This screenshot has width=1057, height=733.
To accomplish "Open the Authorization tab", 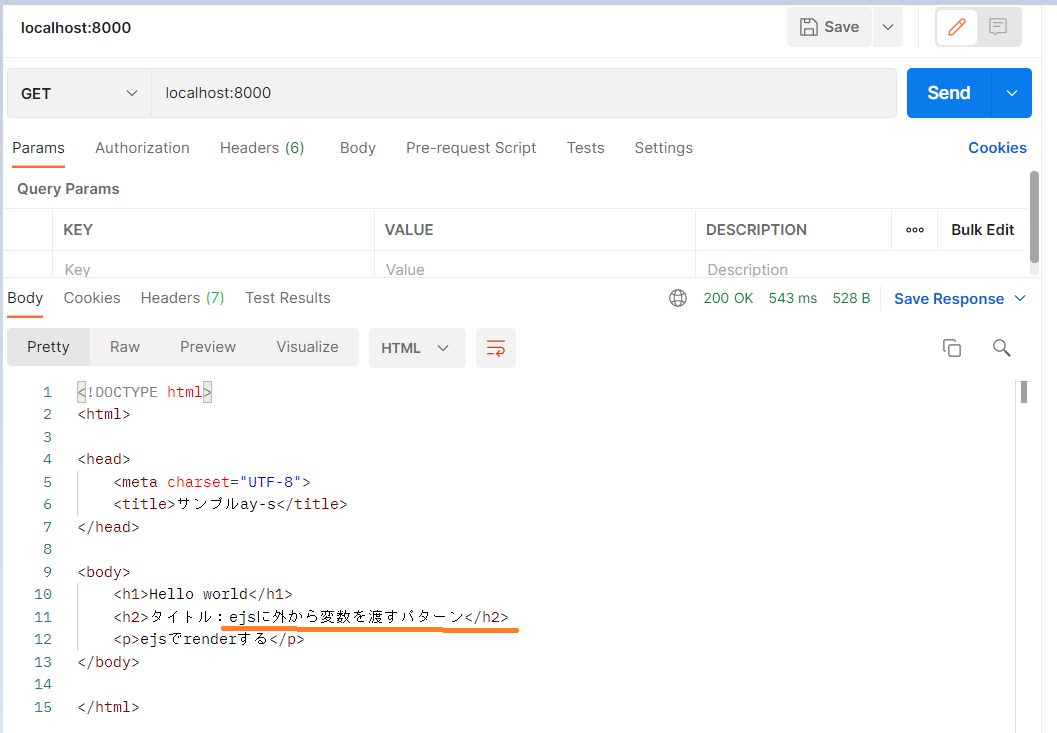I will tap(142, 148).
